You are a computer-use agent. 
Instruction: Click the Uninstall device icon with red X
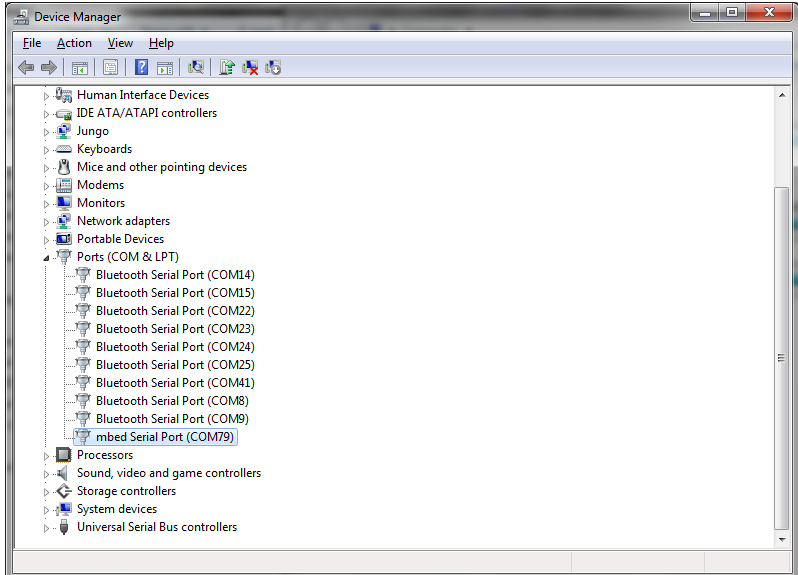pyautogui.click(x=250, y=67)
